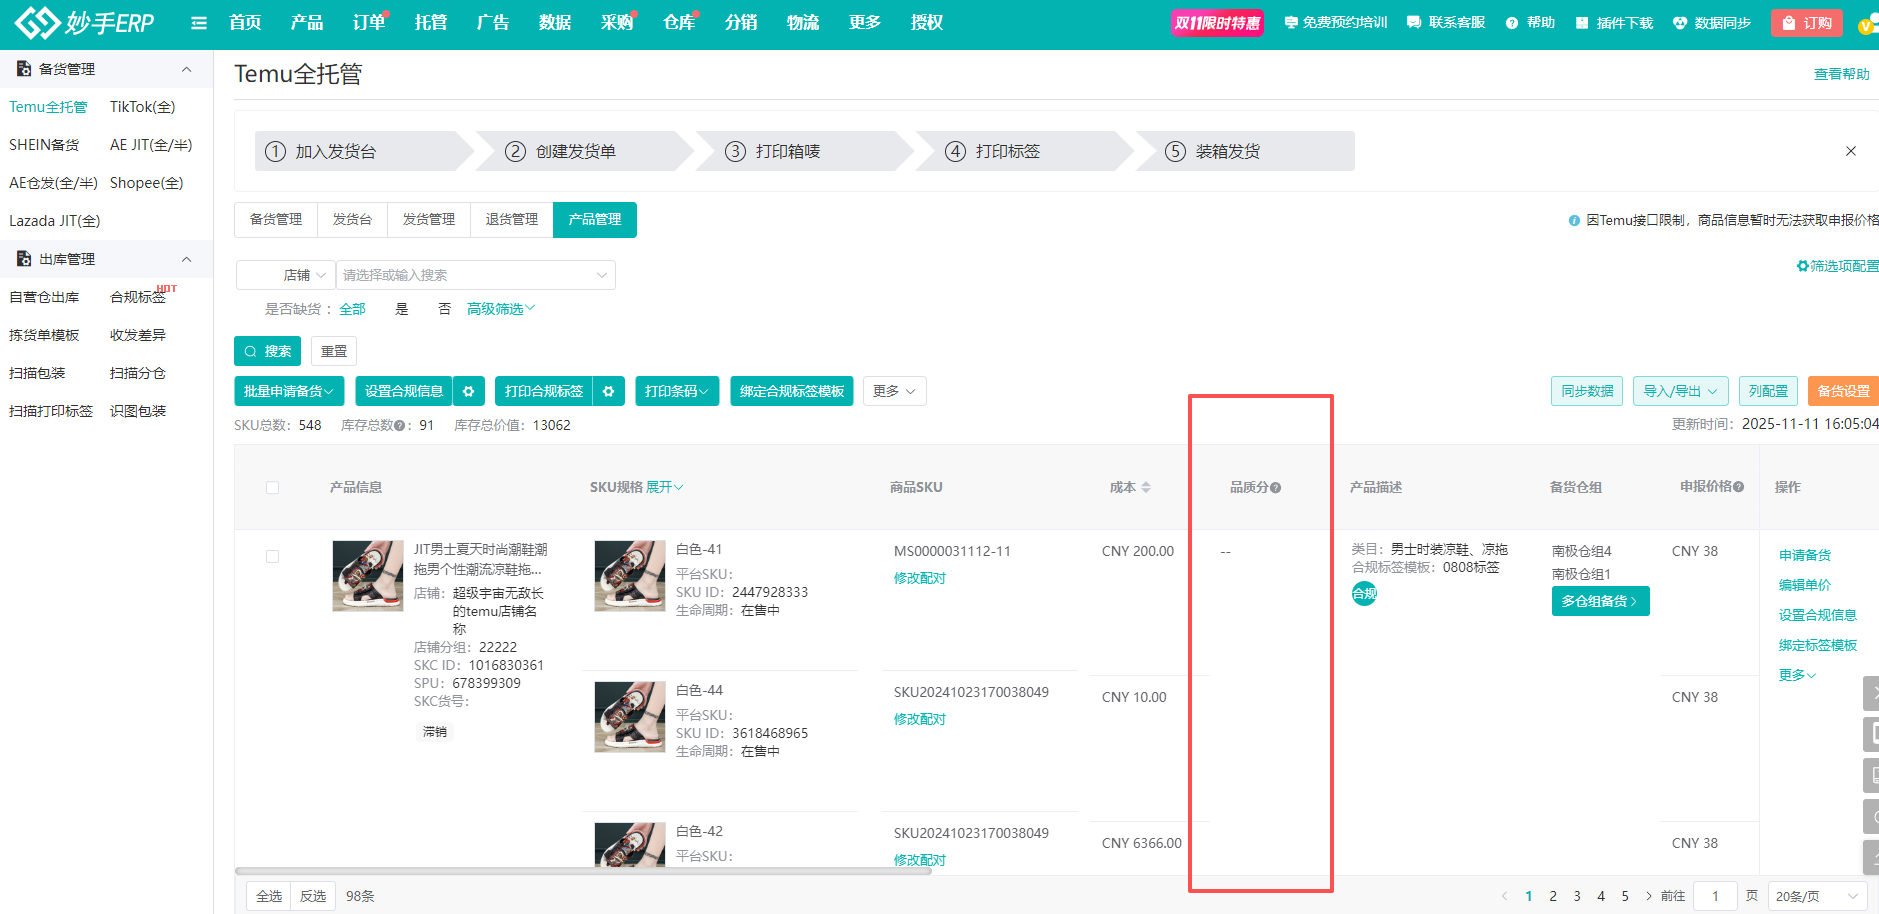
Task: Open 首页 in the top navigation
Action: [245, 22]
